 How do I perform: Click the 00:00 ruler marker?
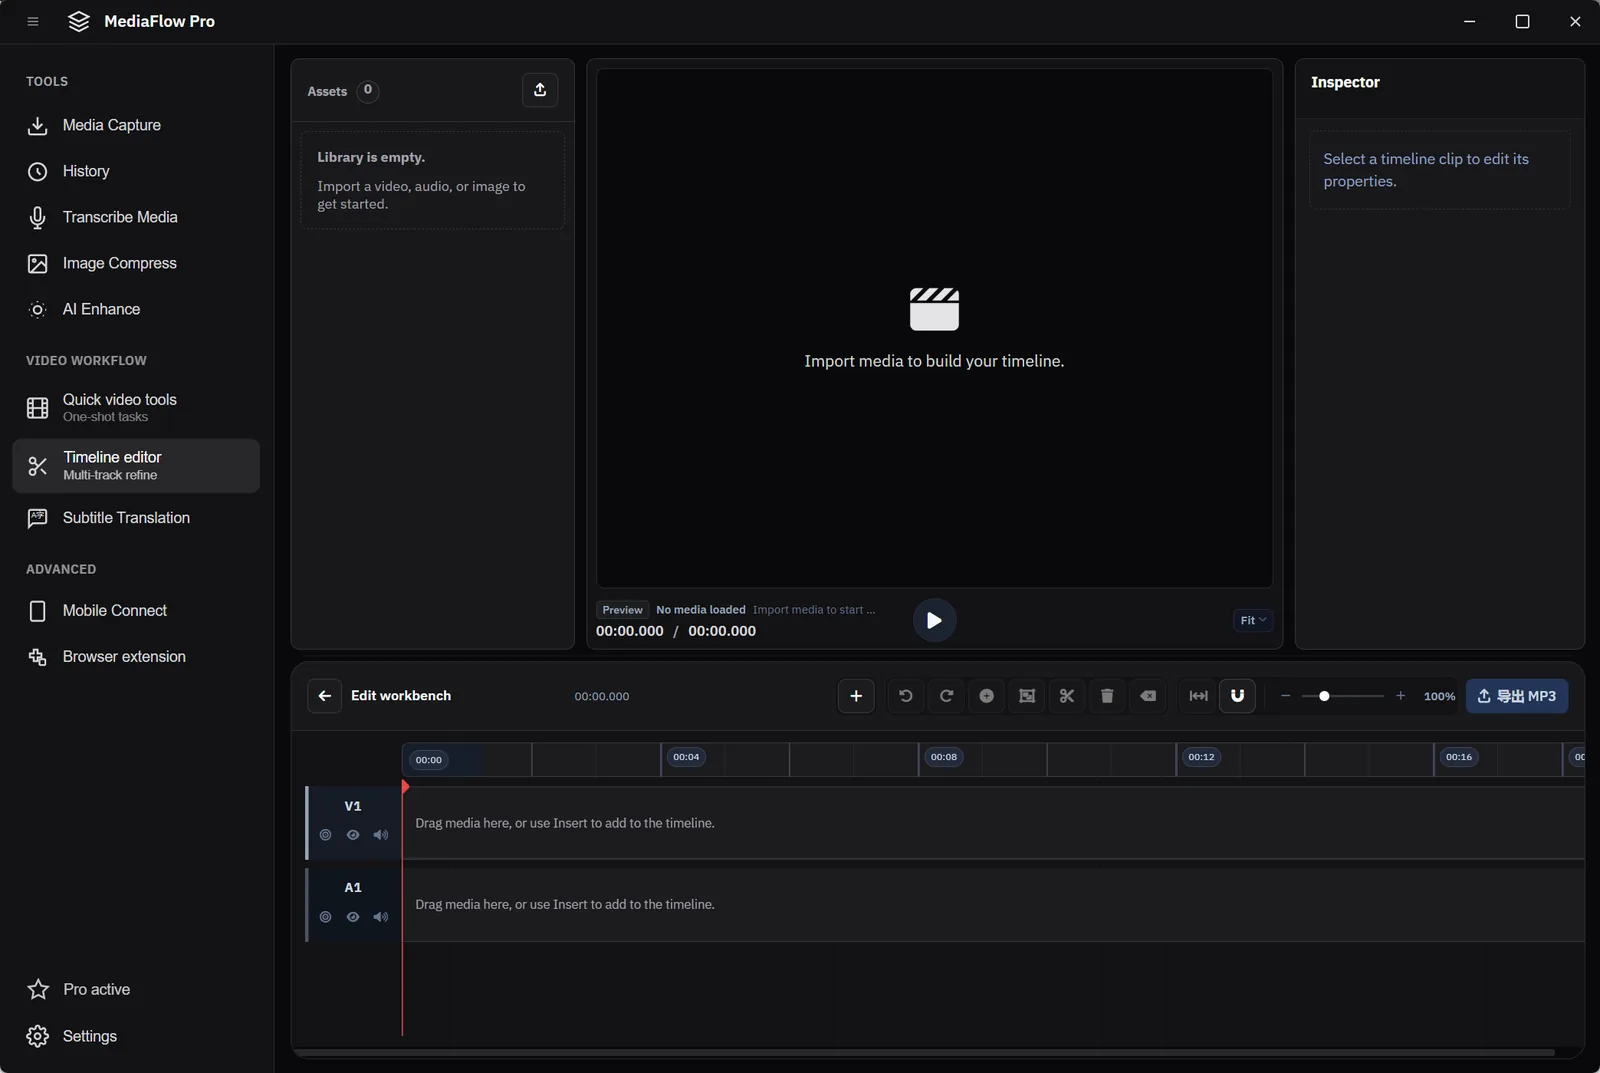click(429, 760)
